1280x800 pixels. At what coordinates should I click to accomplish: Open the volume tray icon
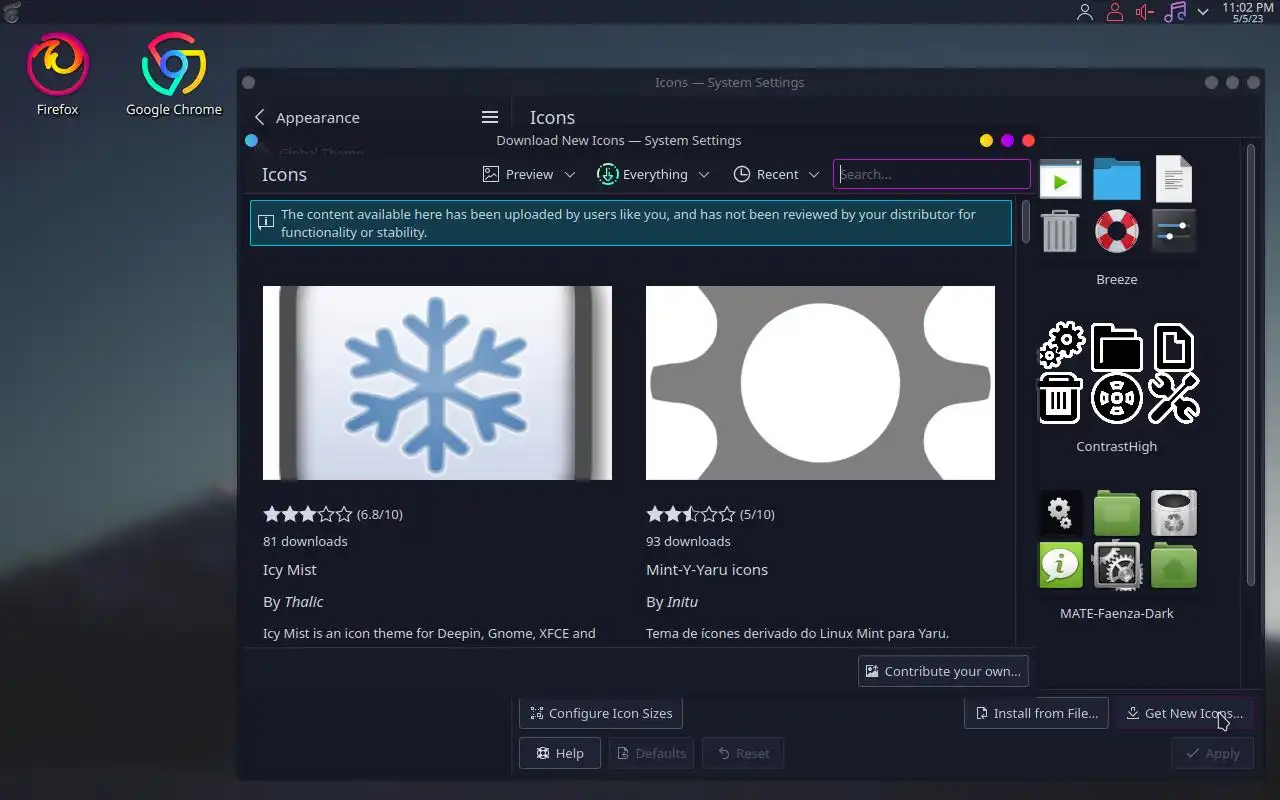coord(1145,12)
